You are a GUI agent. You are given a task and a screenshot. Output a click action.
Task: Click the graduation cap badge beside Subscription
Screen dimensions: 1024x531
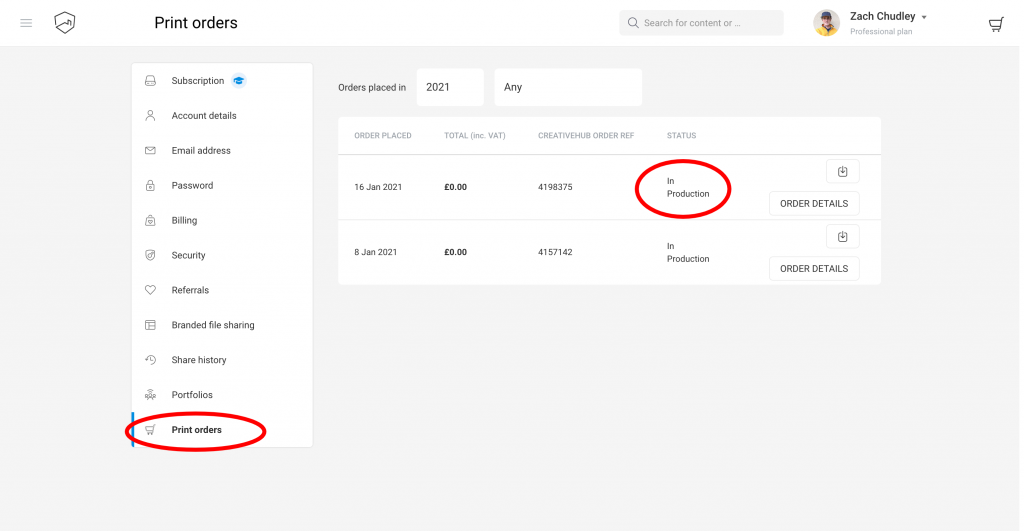[x=239, y=81]
